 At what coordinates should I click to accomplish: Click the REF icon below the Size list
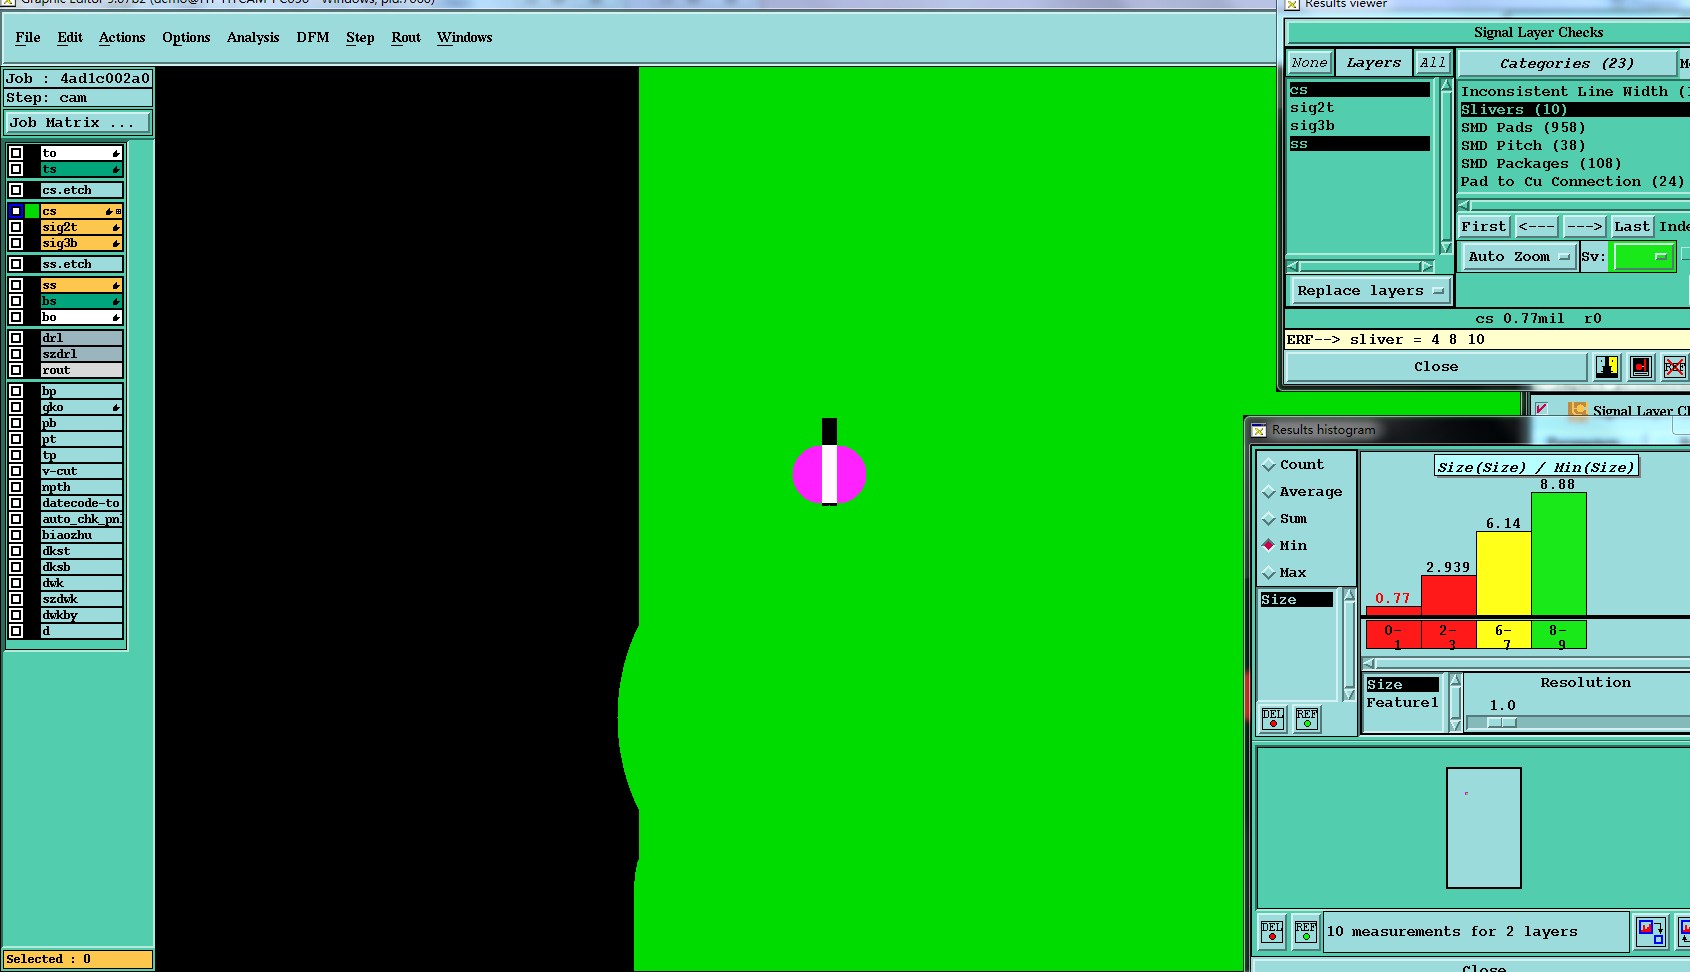click(x=1307, y=718)
